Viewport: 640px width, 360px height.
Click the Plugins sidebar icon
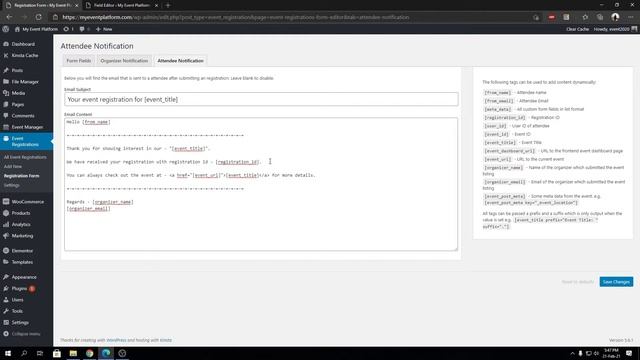pyautogui.click(x=6, y=288)
